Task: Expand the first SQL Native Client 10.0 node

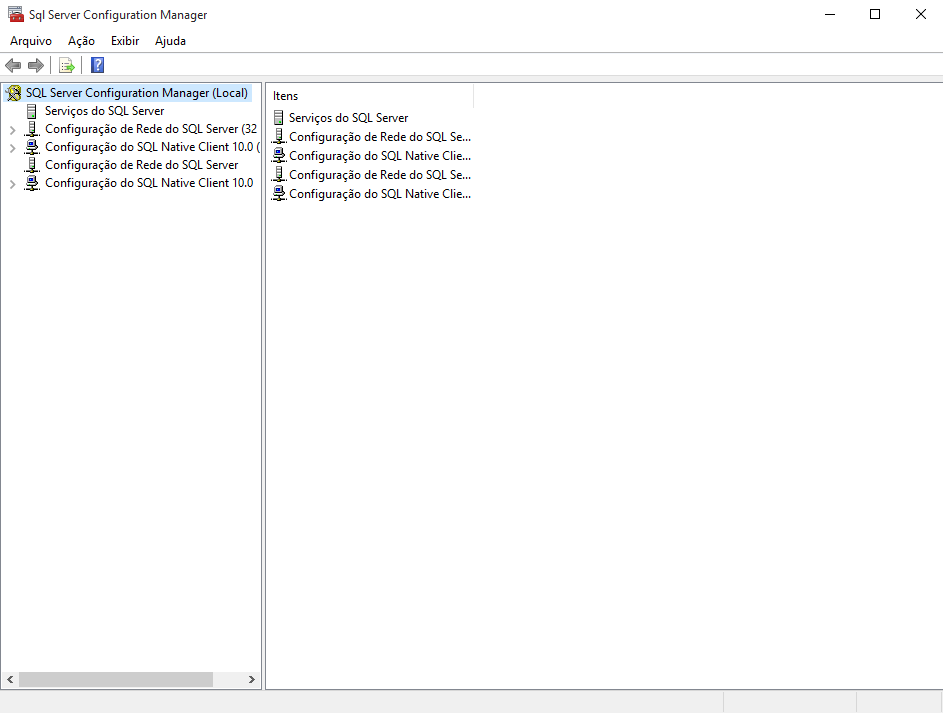Action: pos(12,148)
